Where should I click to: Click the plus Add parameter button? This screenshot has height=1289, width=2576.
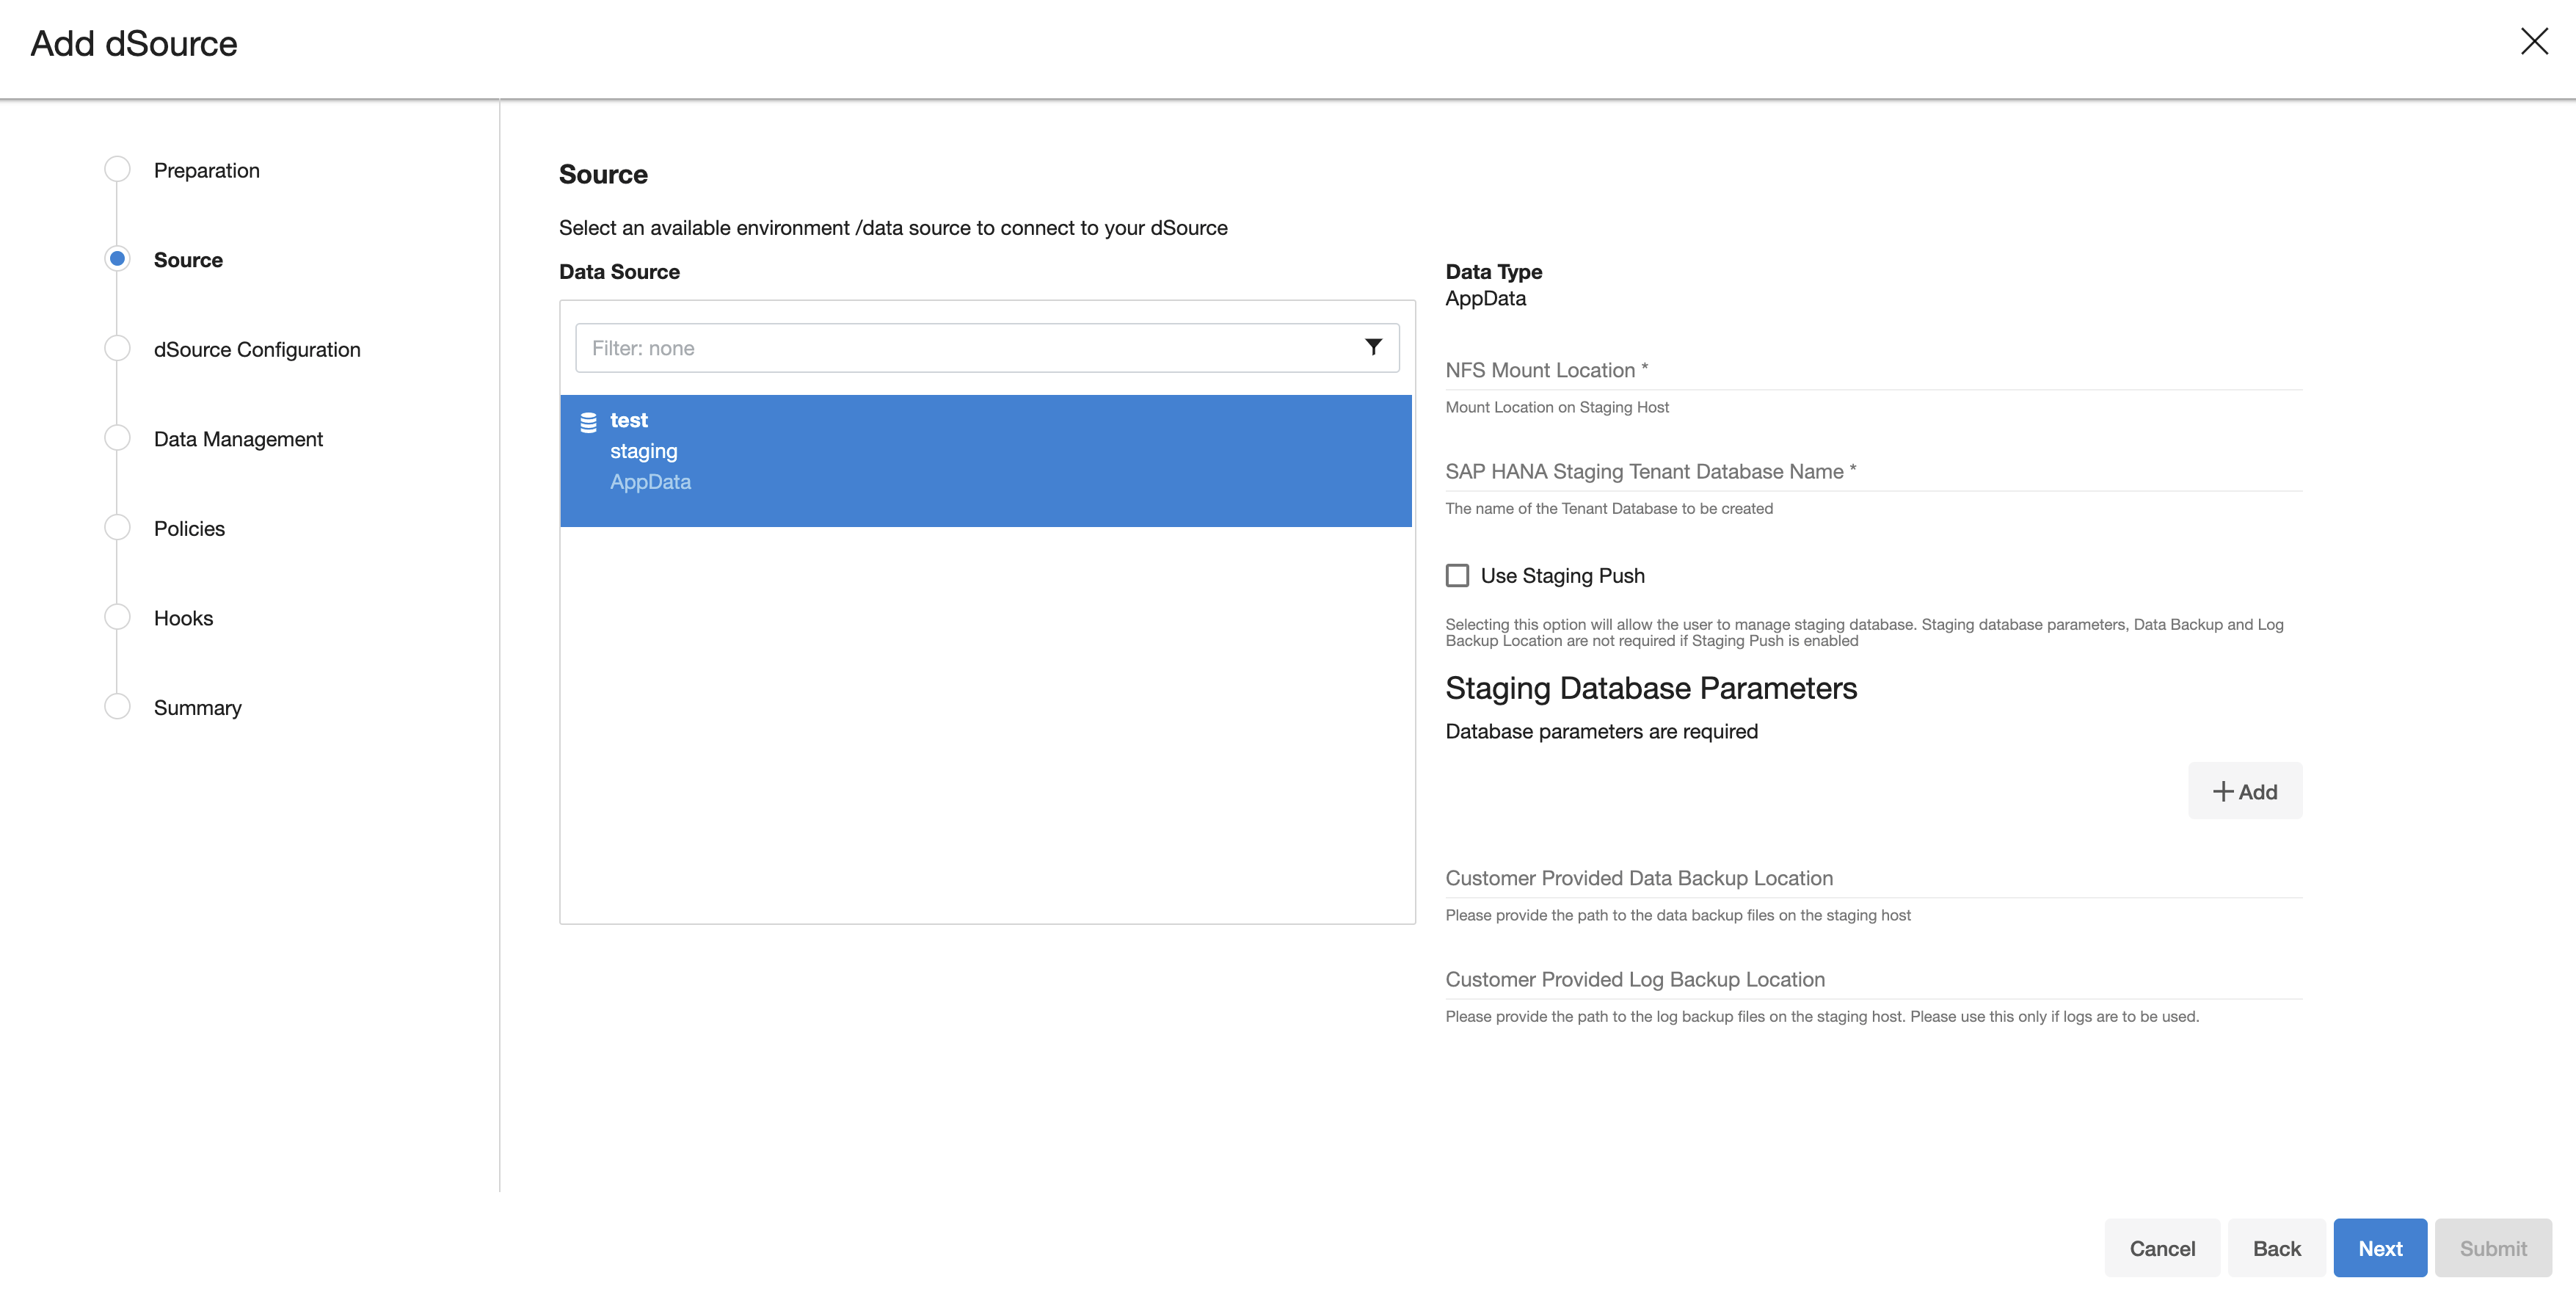coord(2244,791)
